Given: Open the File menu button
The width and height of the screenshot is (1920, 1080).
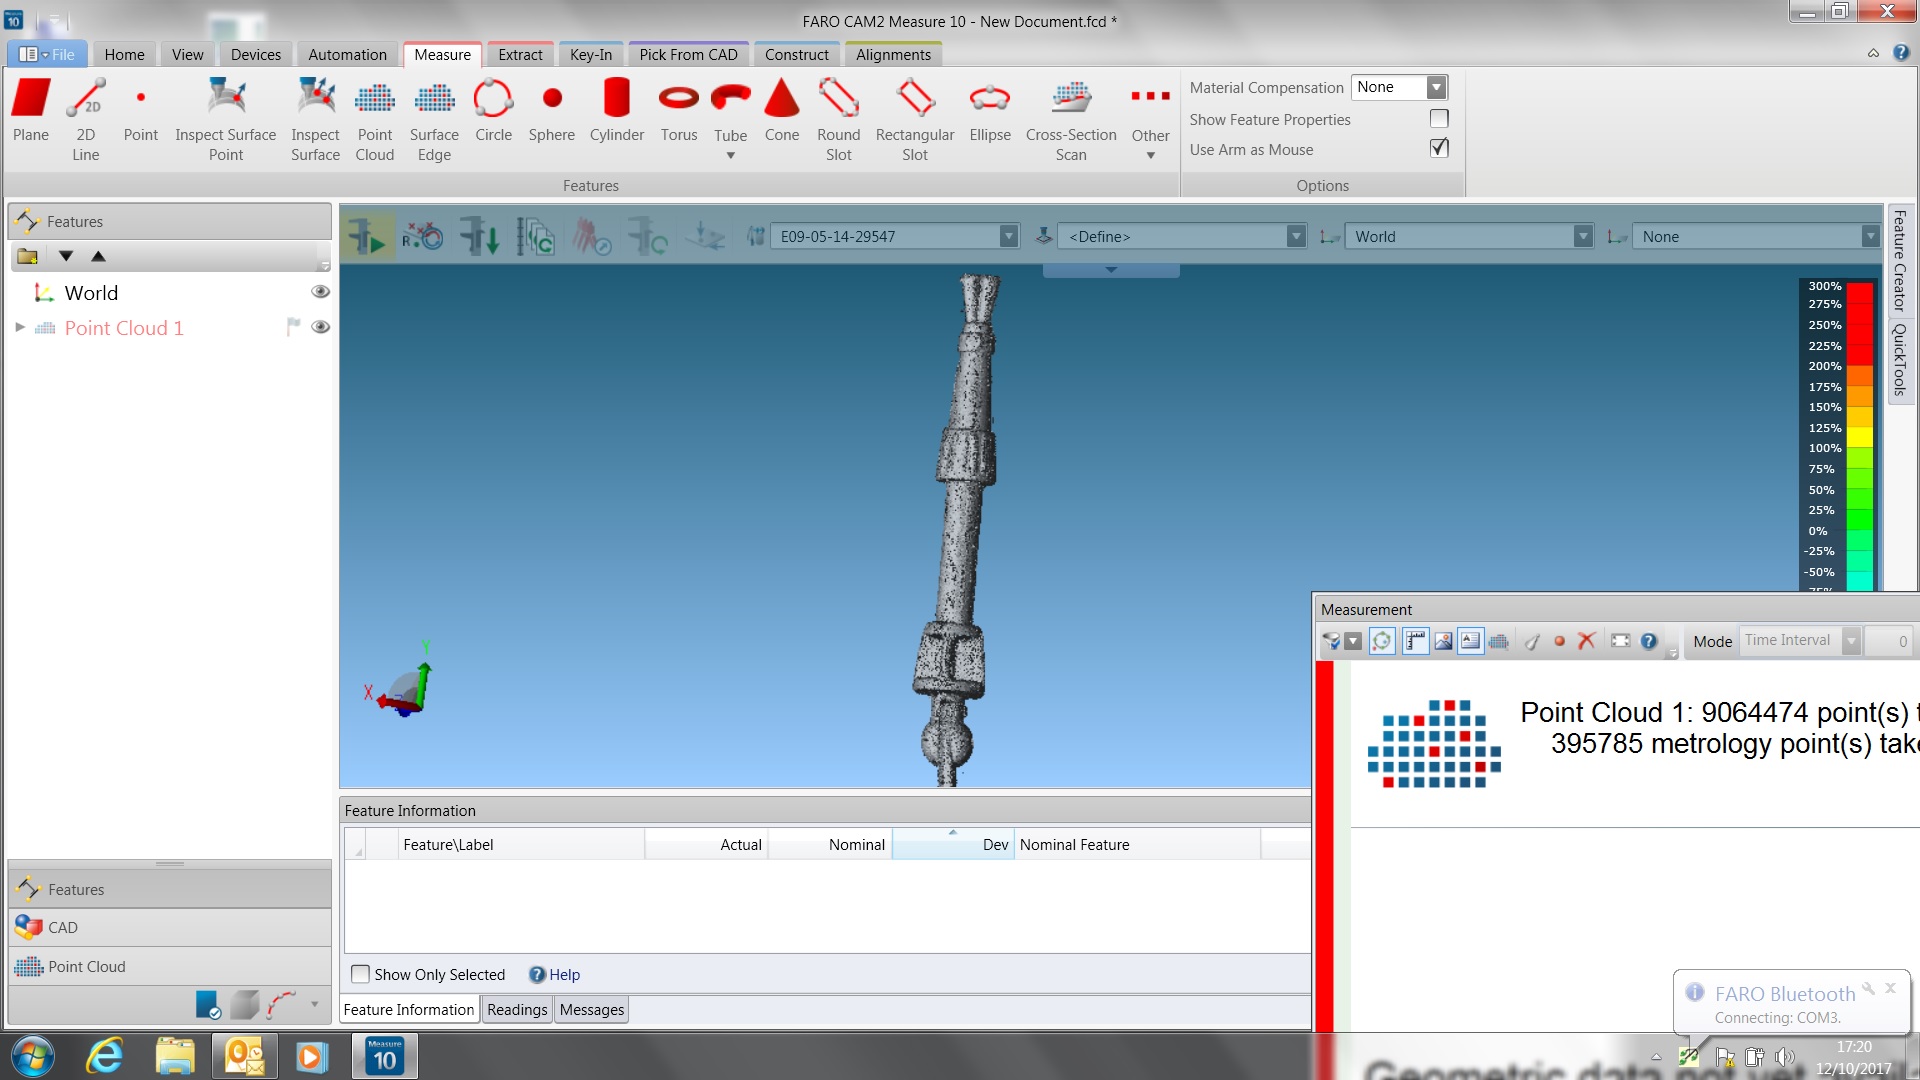Looking at the screenshot, I should 47,55.
